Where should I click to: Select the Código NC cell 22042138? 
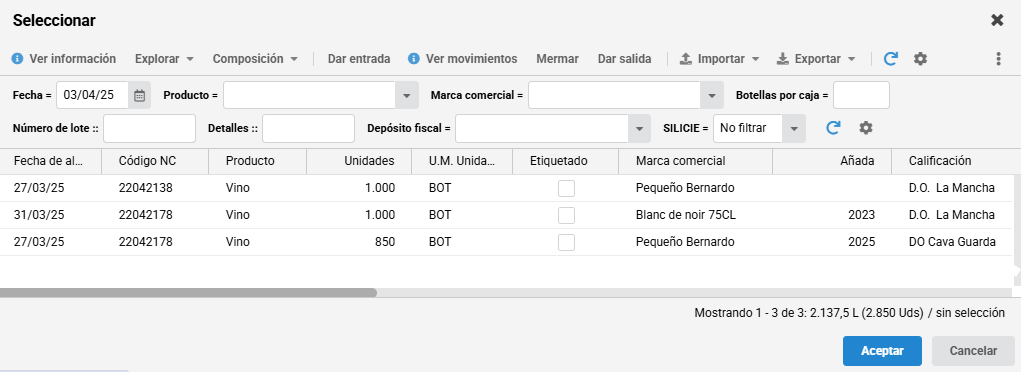(155, 188)
